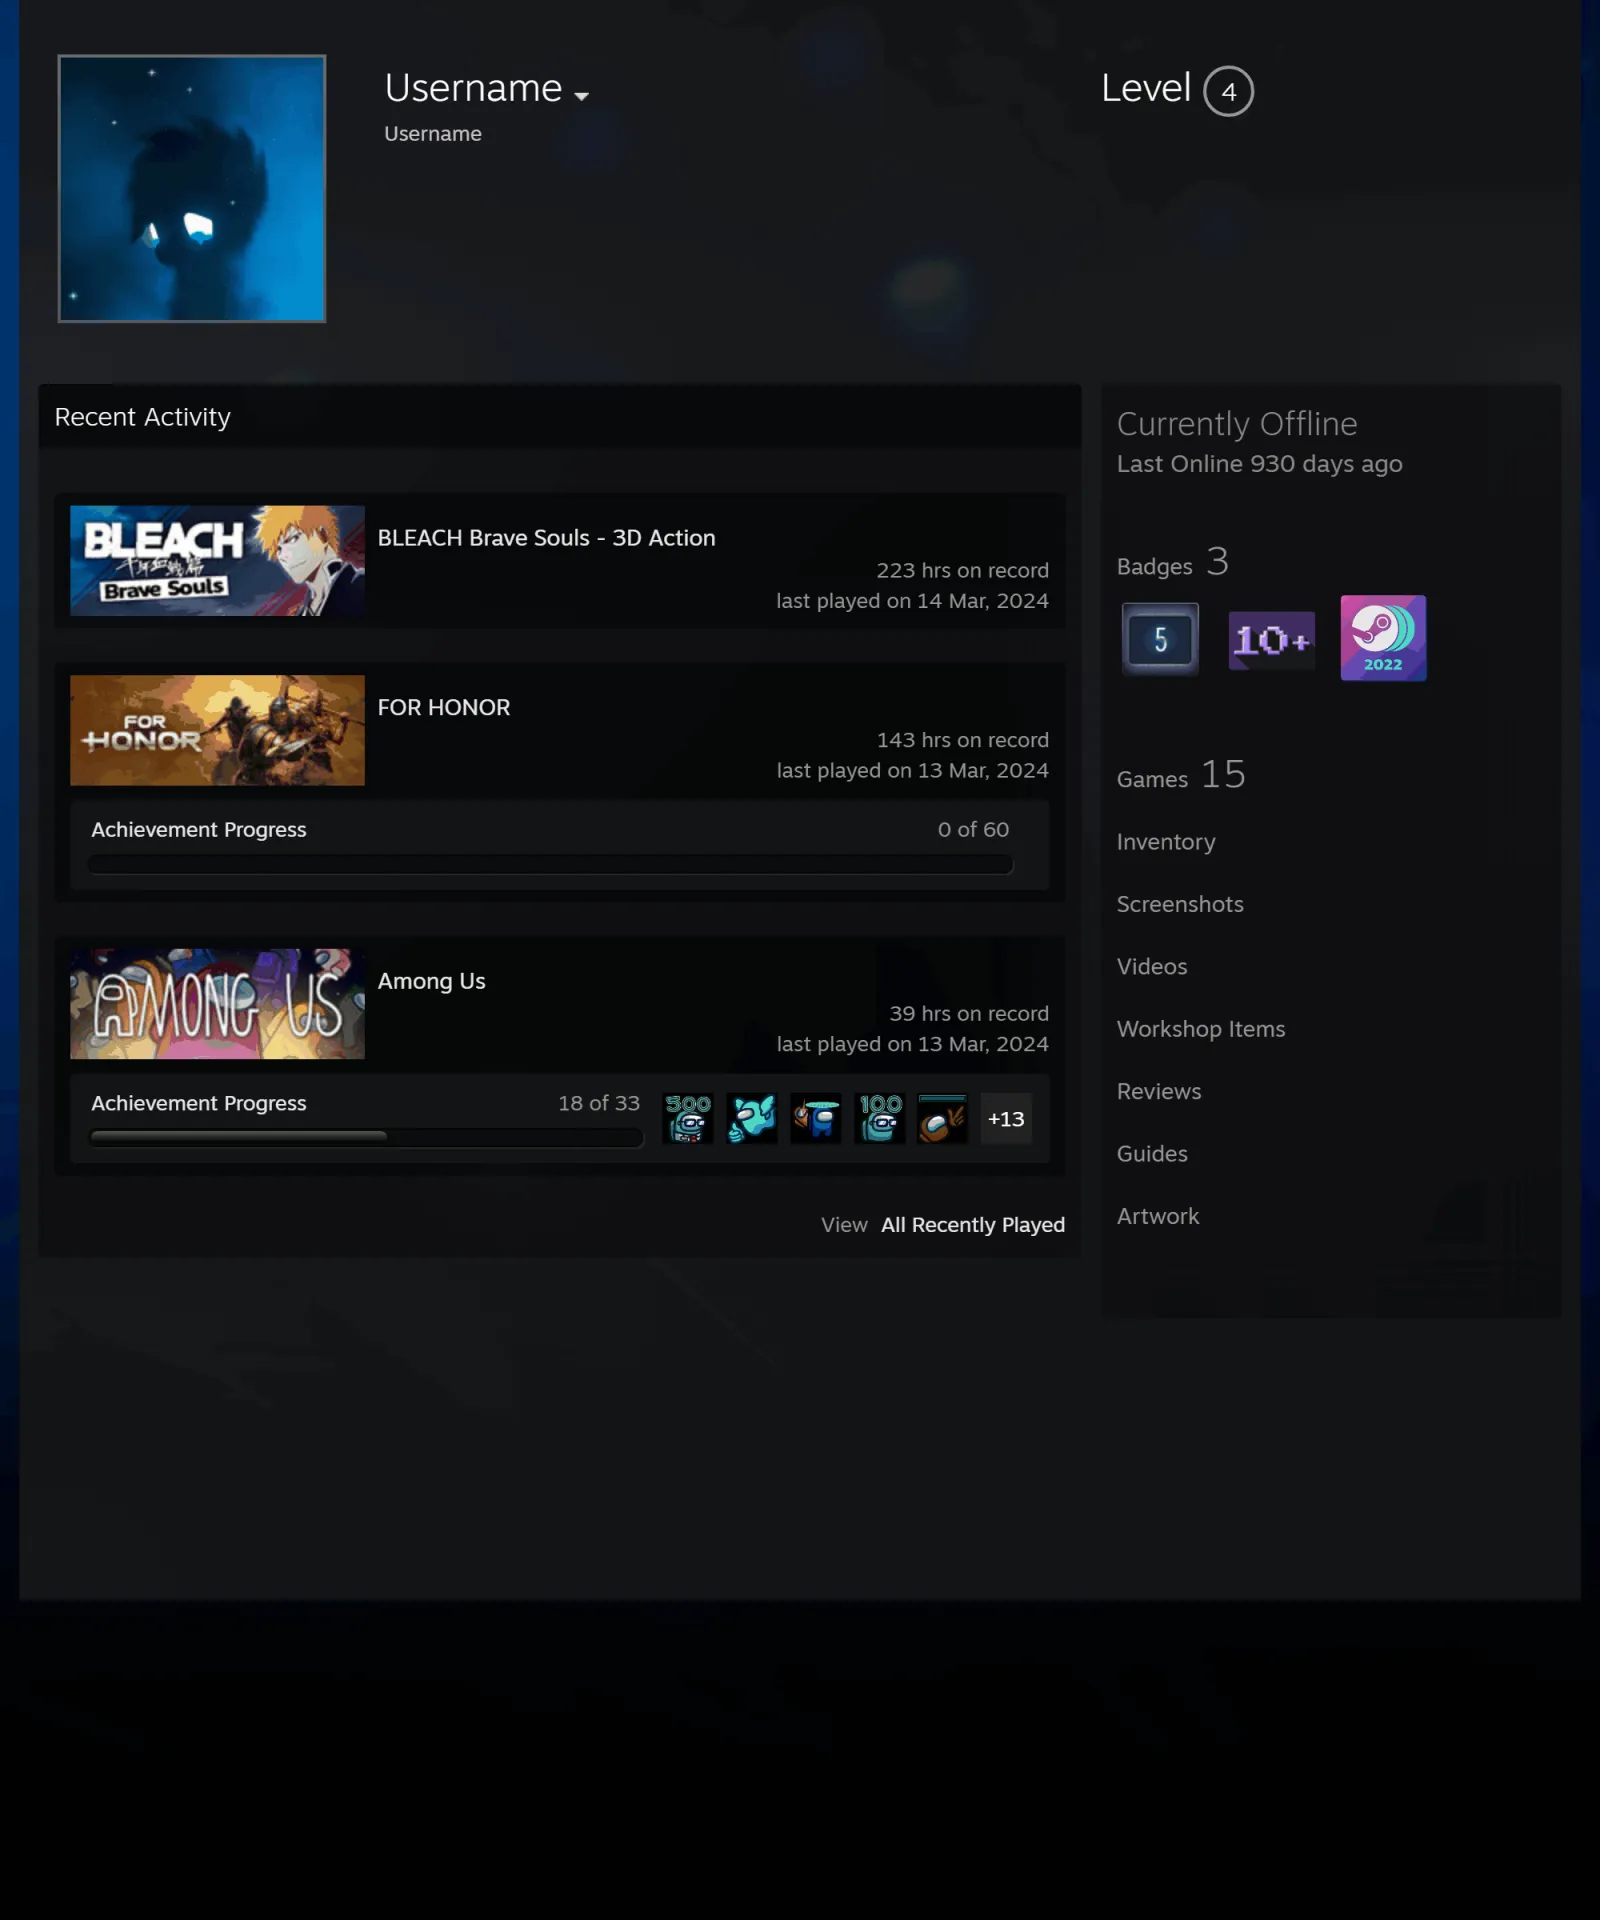Go to Screenshots
1600x1920 pixels.
[x=1180, y=904]
